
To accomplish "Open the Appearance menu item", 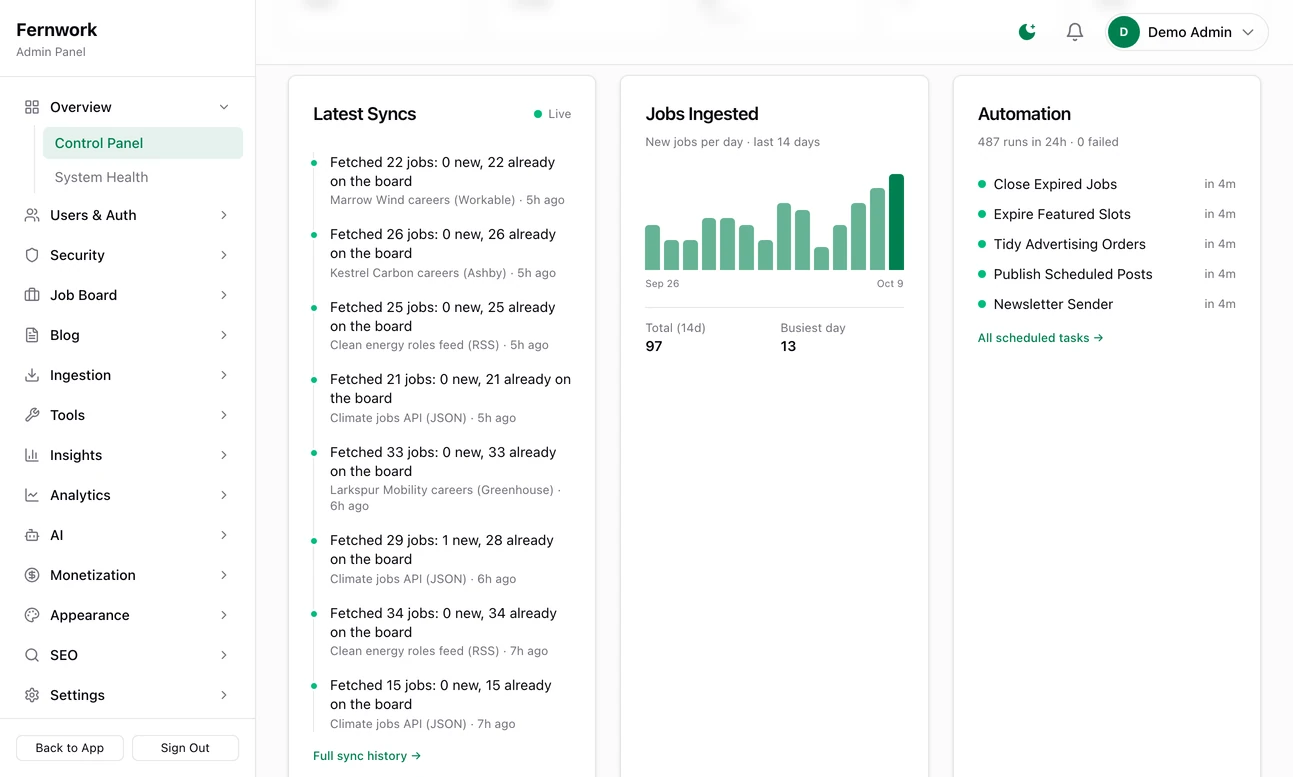I will pyautogui.click(x=127, y=615).
